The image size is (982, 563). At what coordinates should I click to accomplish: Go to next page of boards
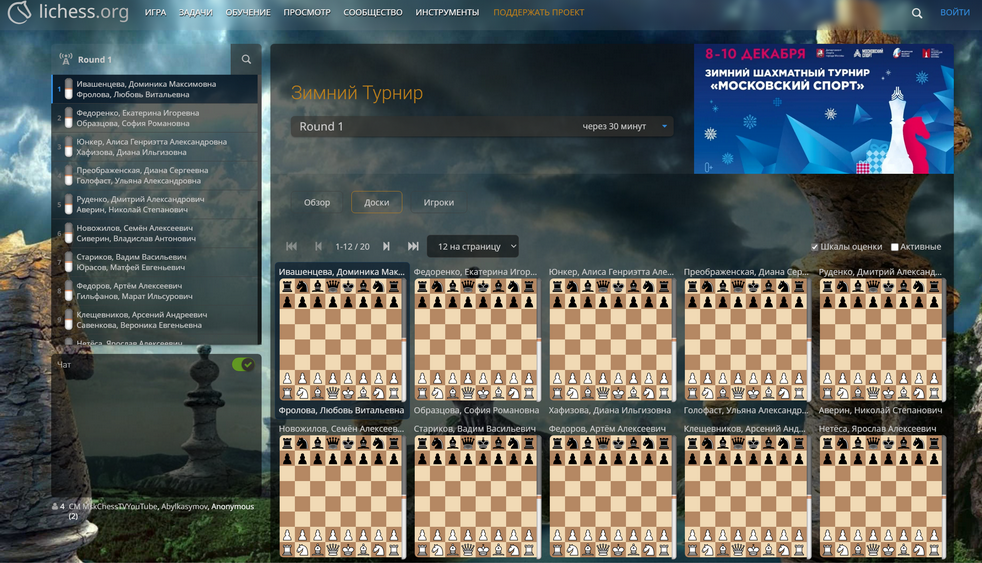(386, 246)
